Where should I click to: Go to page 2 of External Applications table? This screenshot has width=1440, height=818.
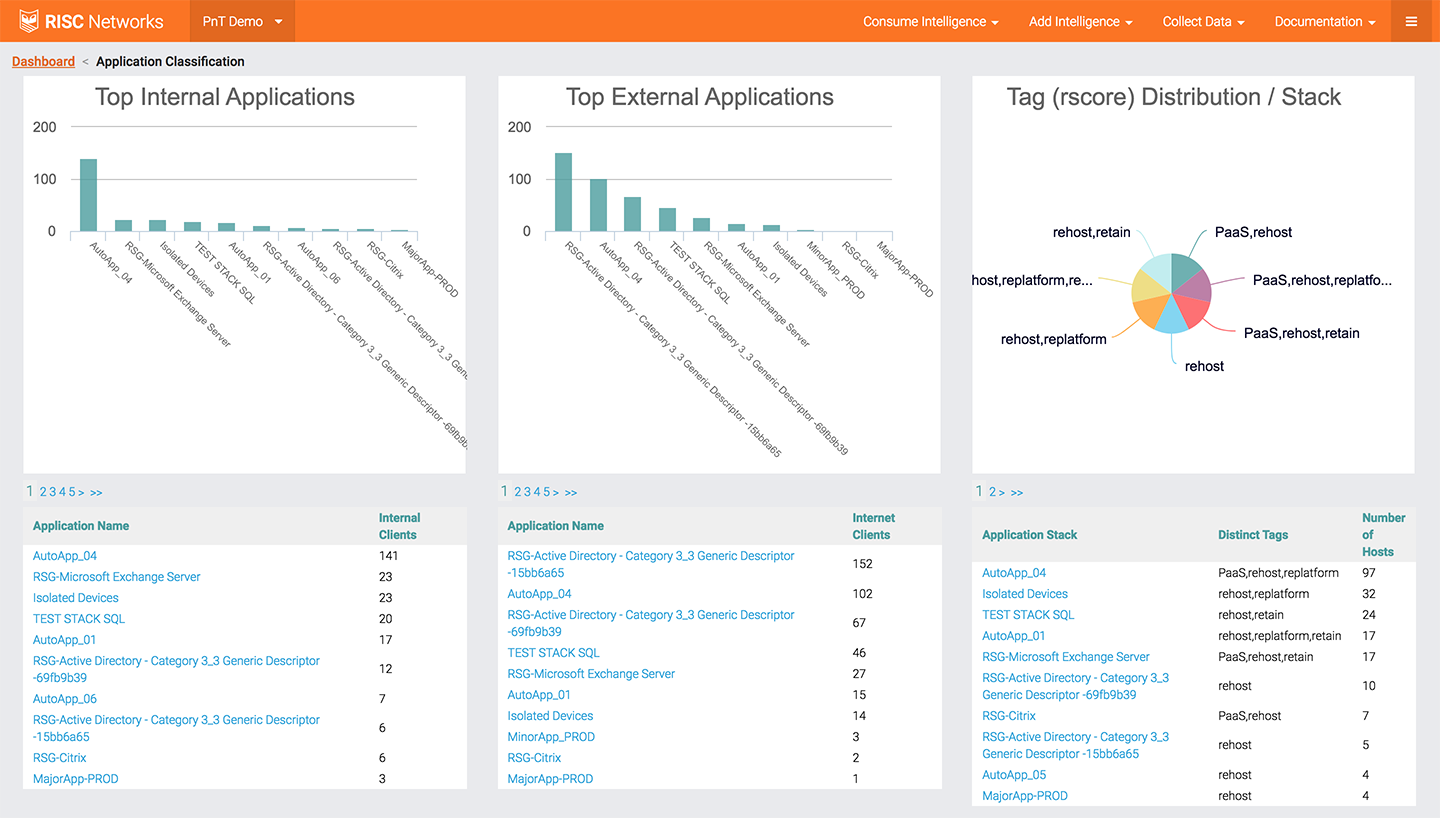pyautogui.click(x=518, y=492)
